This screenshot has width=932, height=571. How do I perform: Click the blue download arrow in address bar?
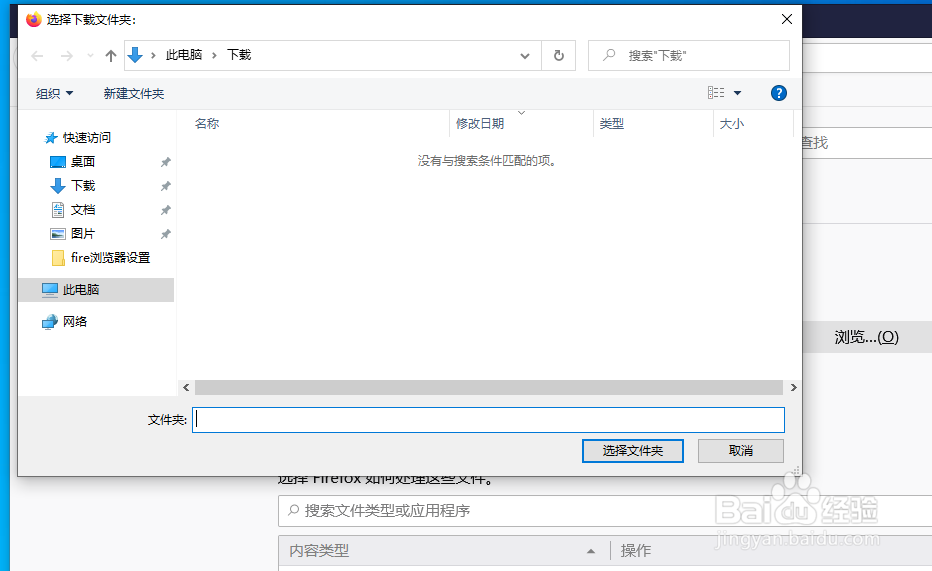coord(135,55)
